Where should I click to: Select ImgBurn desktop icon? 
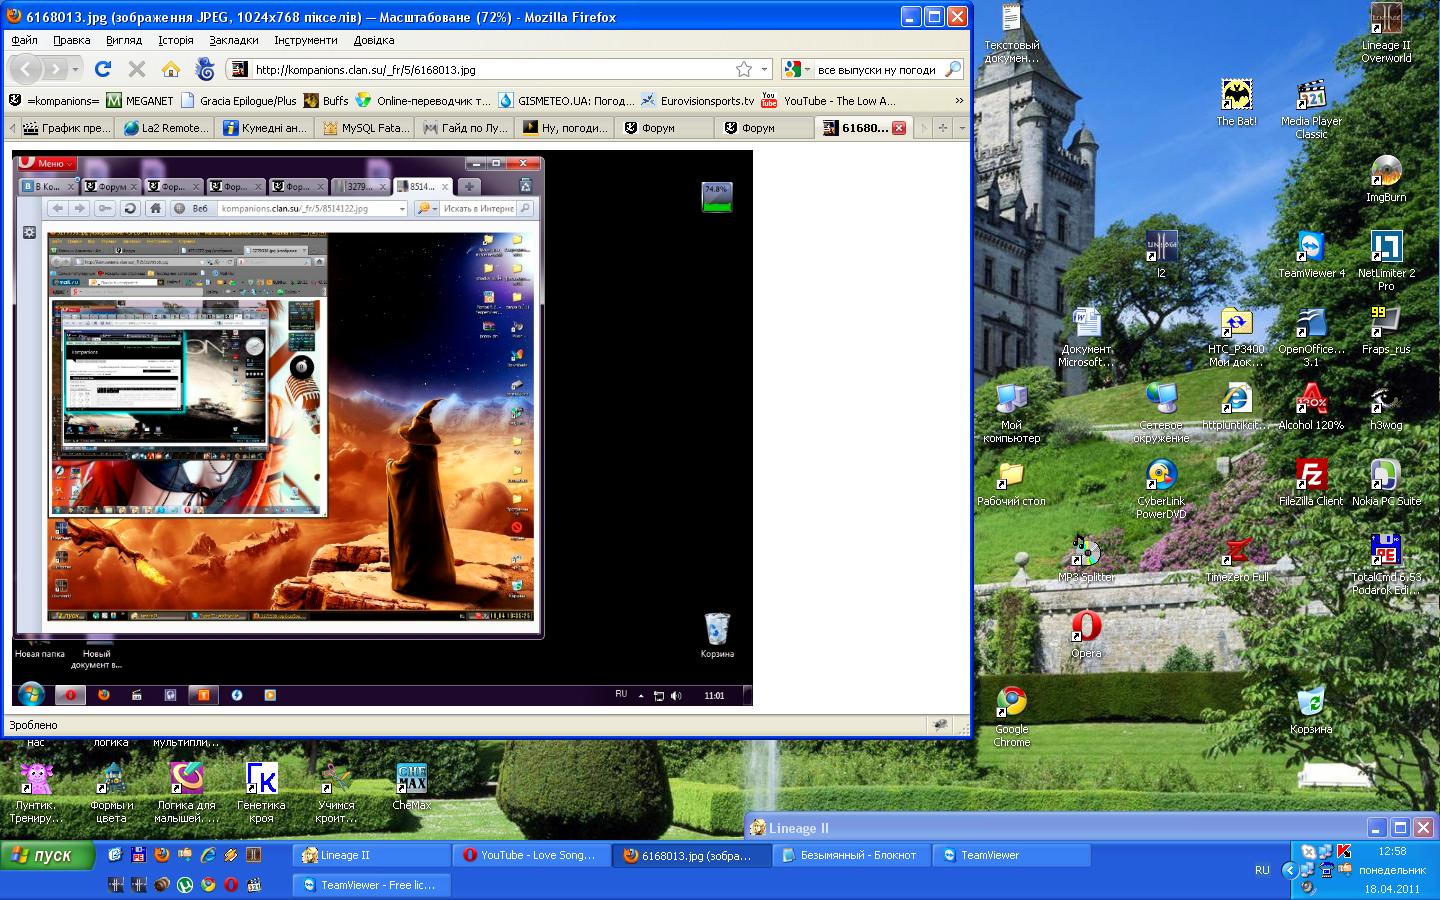tap(1386, 180)
